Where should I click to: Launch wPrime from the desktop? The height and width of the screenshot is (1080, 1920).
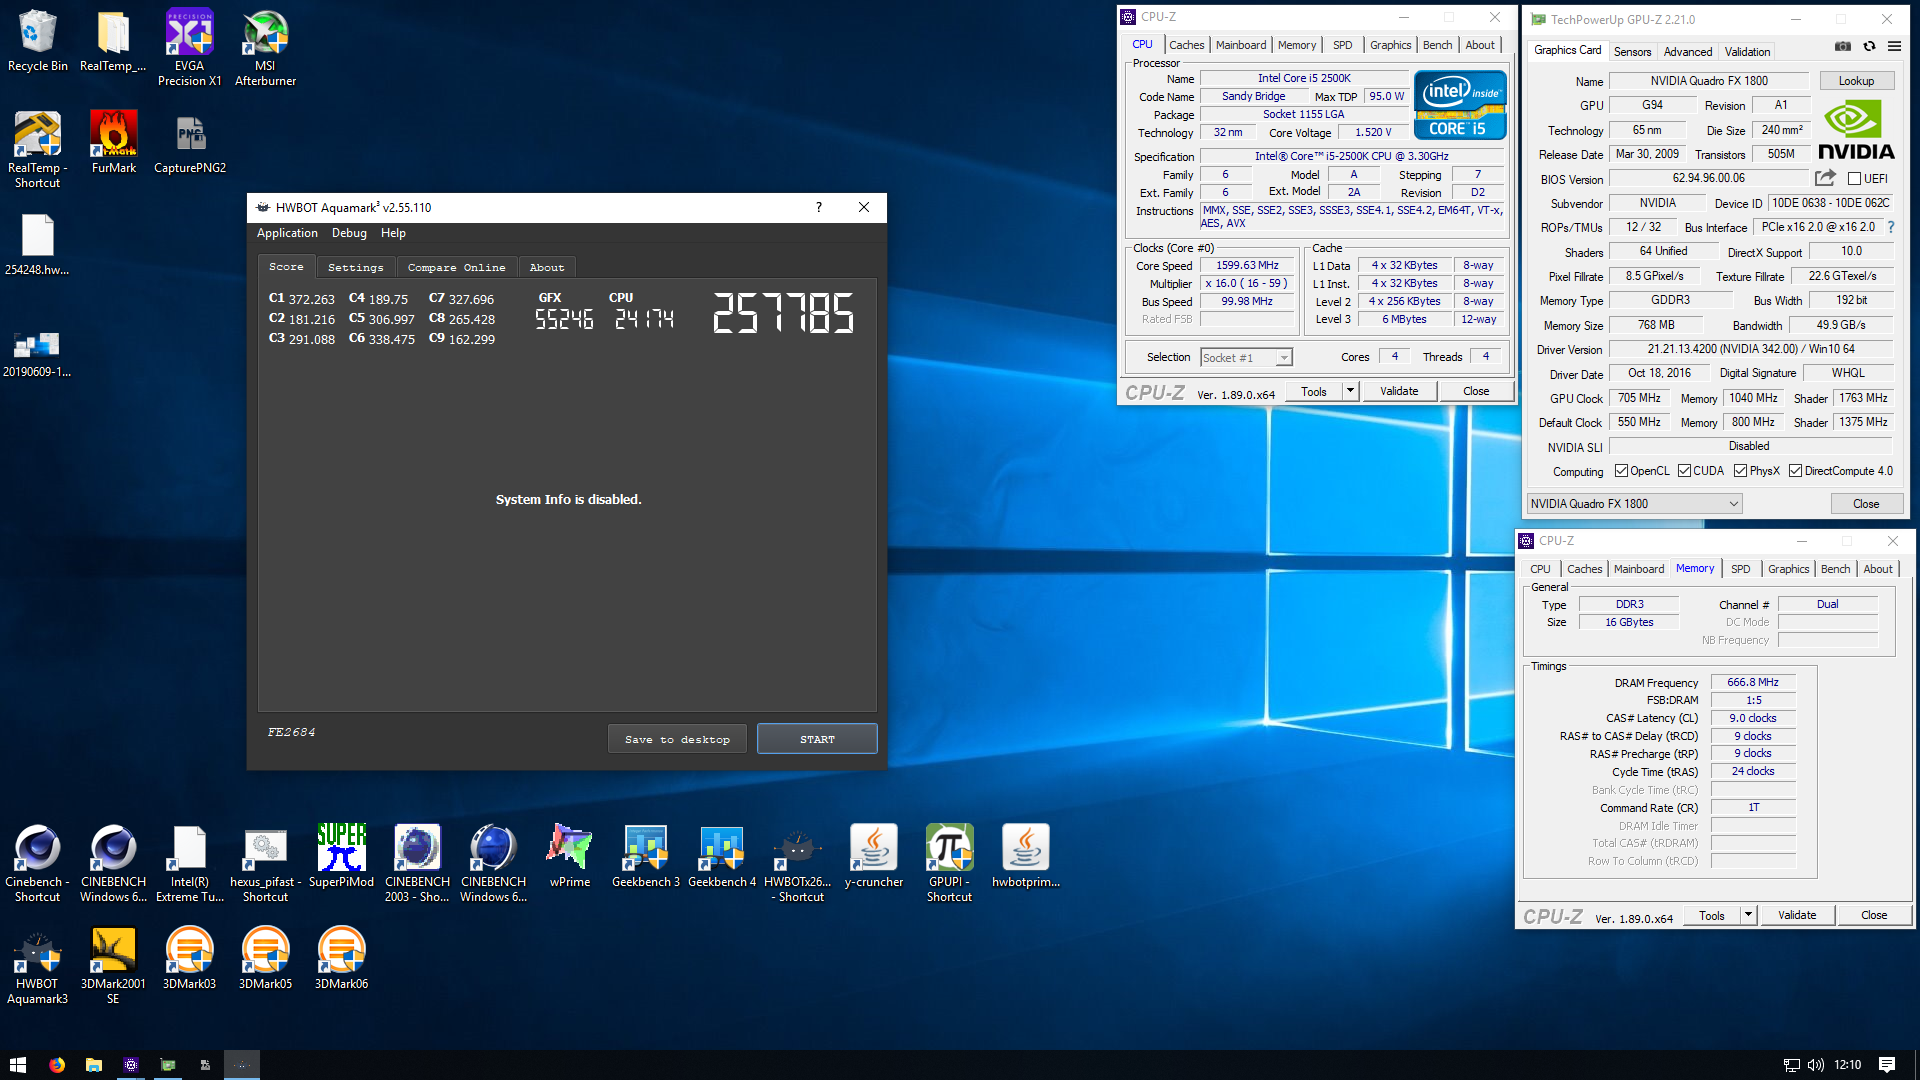[569, 856]
